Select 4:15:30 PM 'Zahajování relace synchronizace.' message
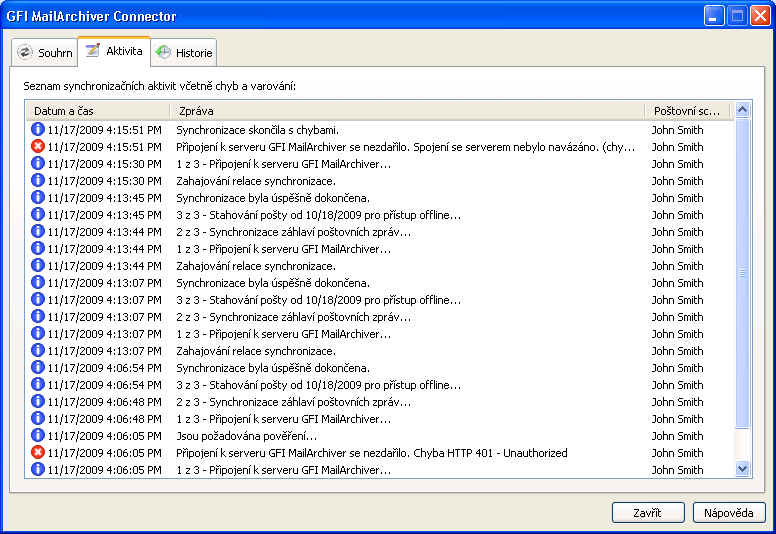The width and height of the screenshot is (776, 534). 256,181
